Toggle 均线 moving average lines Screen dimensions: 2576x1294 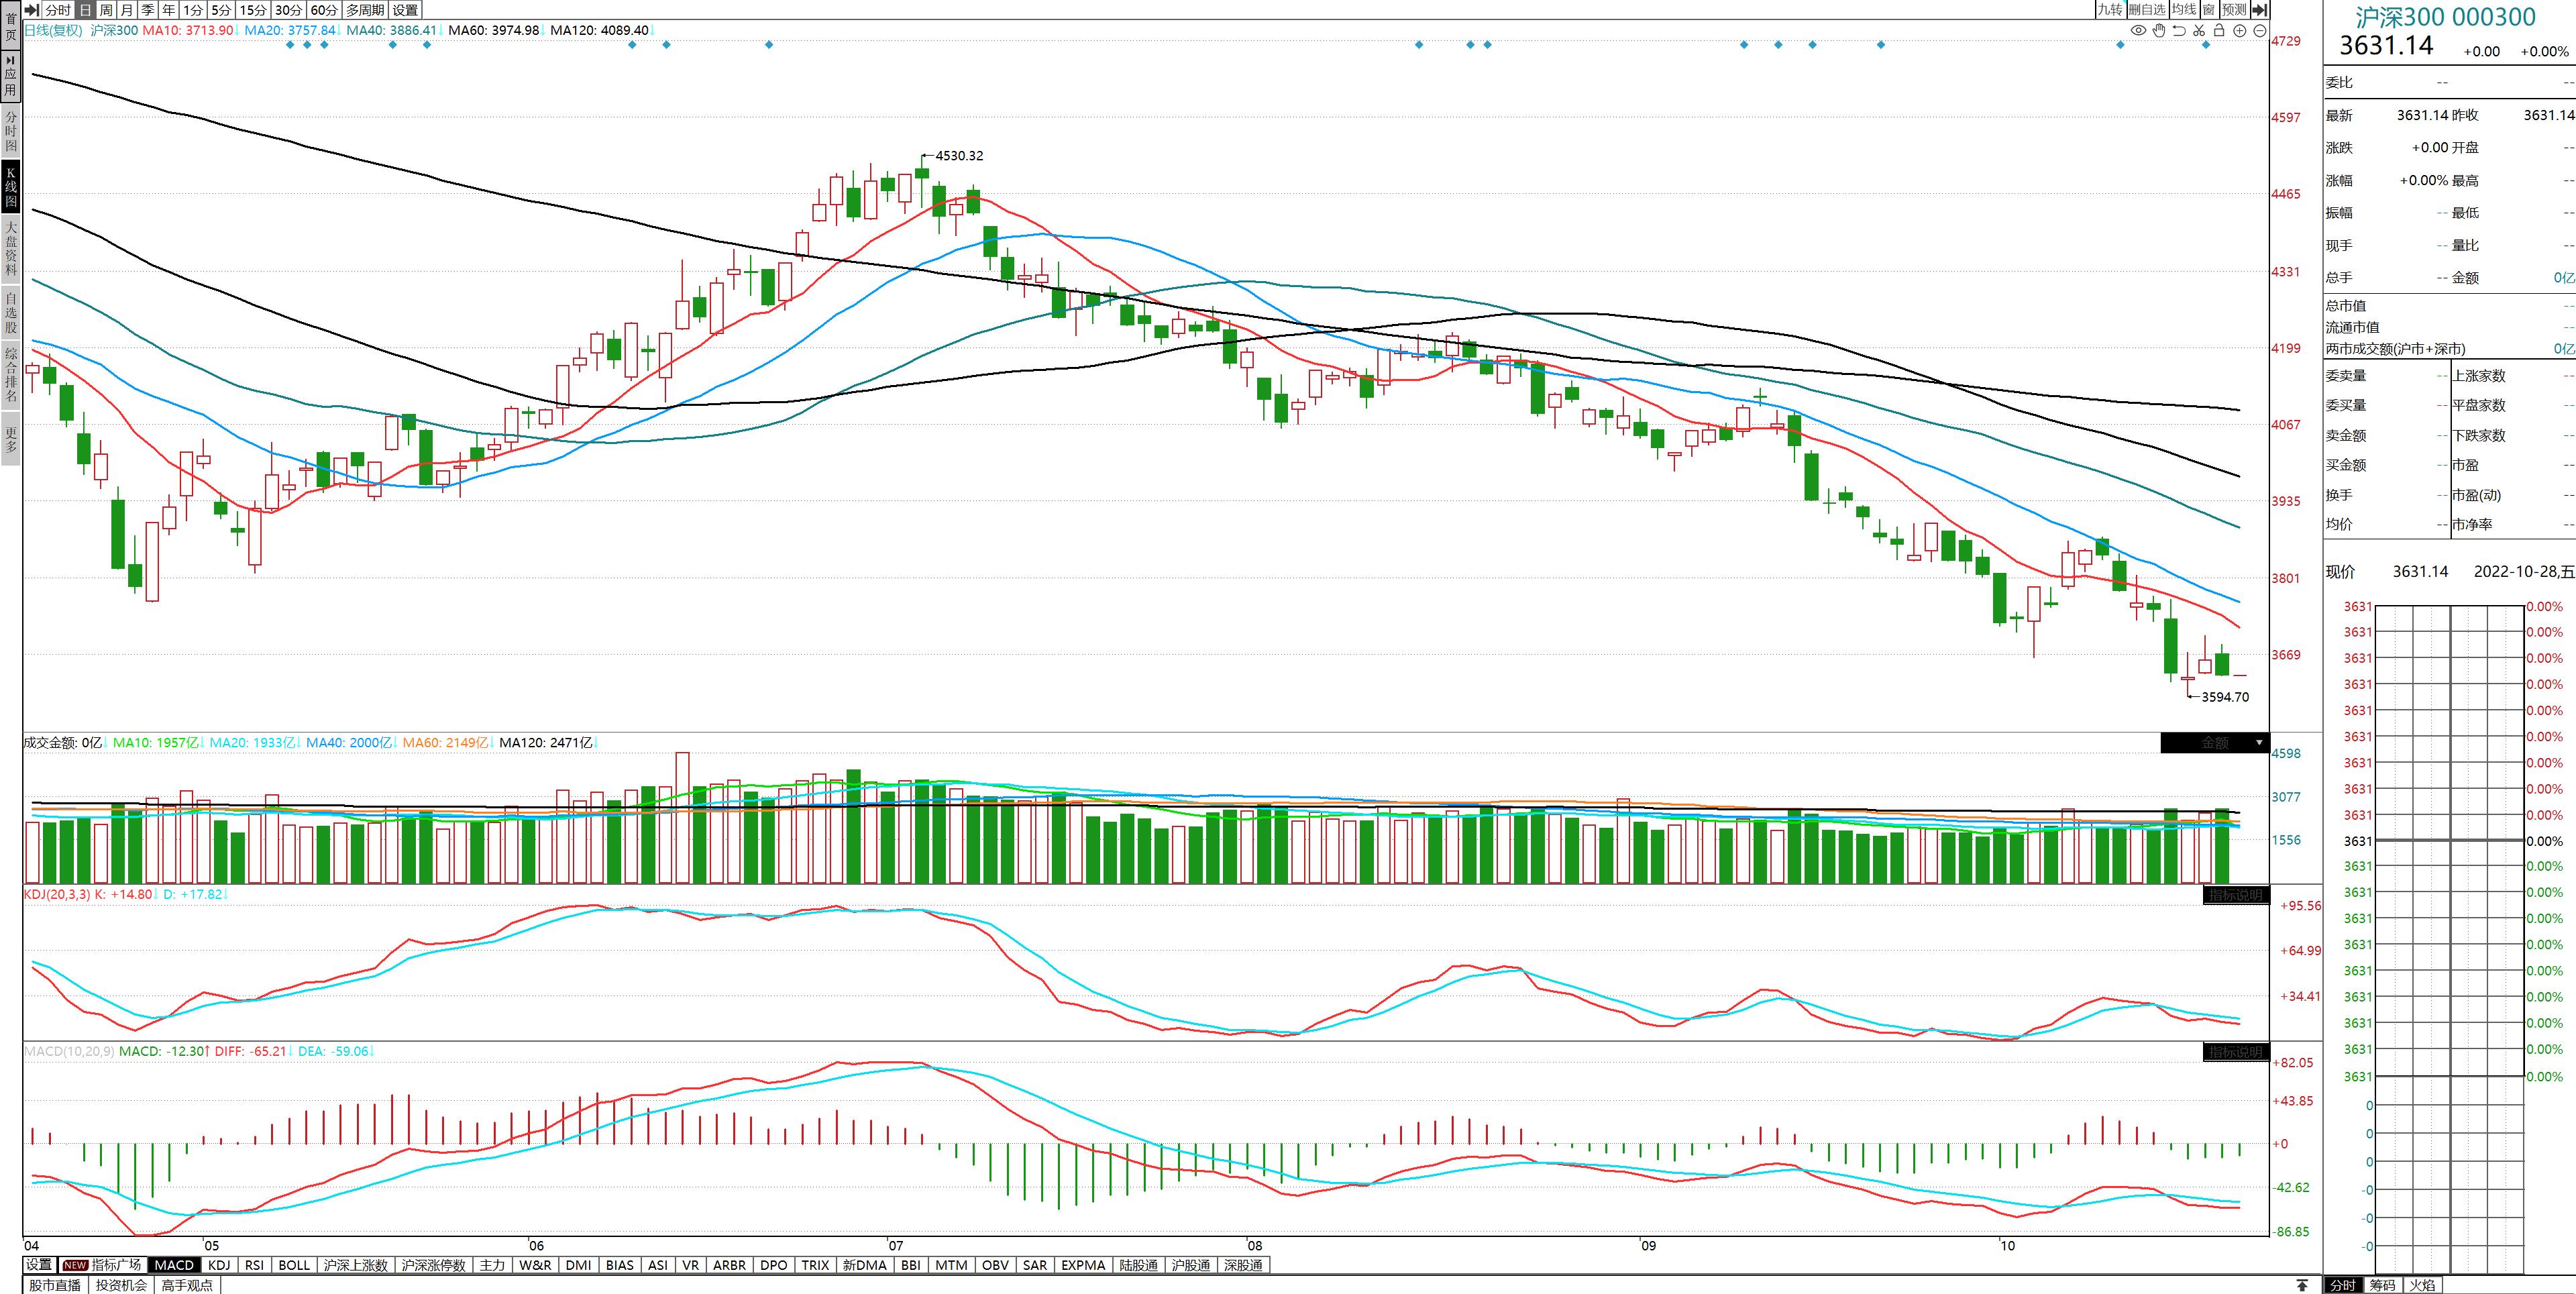(2184, 9)
